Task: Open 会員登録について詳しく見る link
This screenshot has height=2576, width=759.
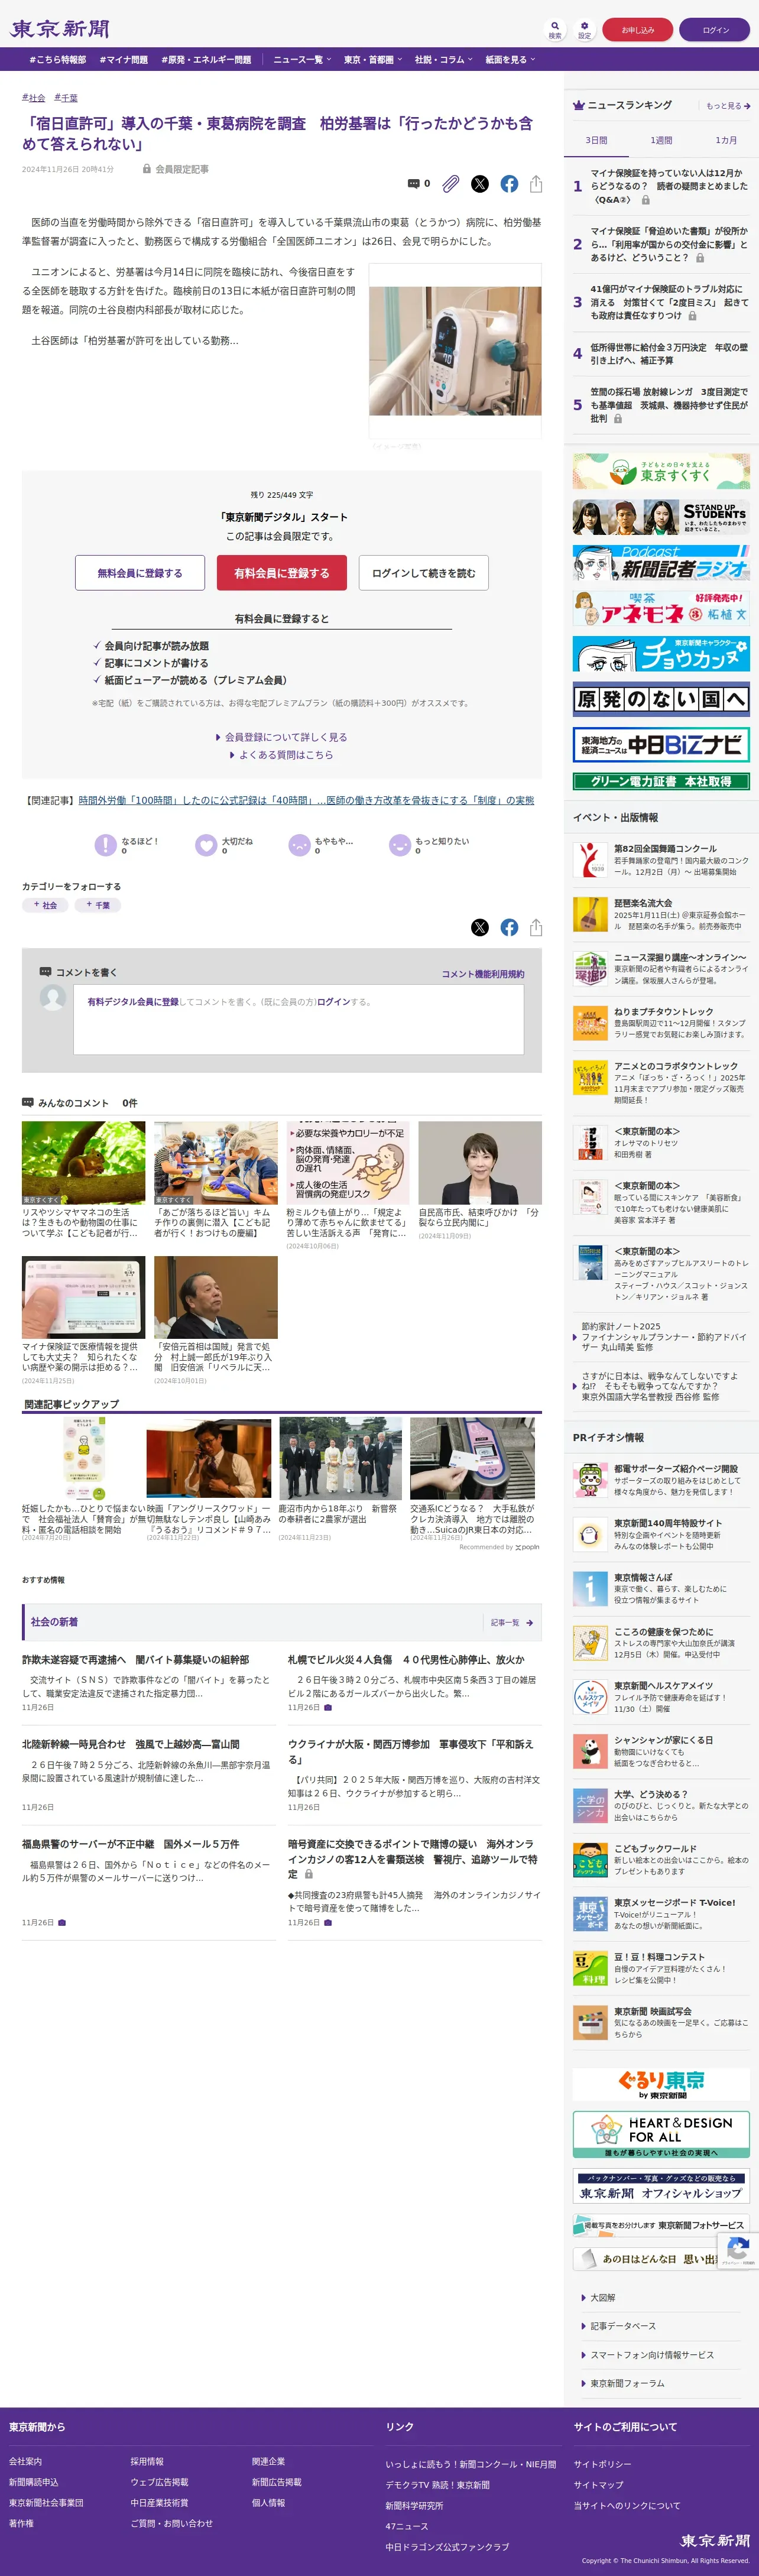Action: (282, 737)
